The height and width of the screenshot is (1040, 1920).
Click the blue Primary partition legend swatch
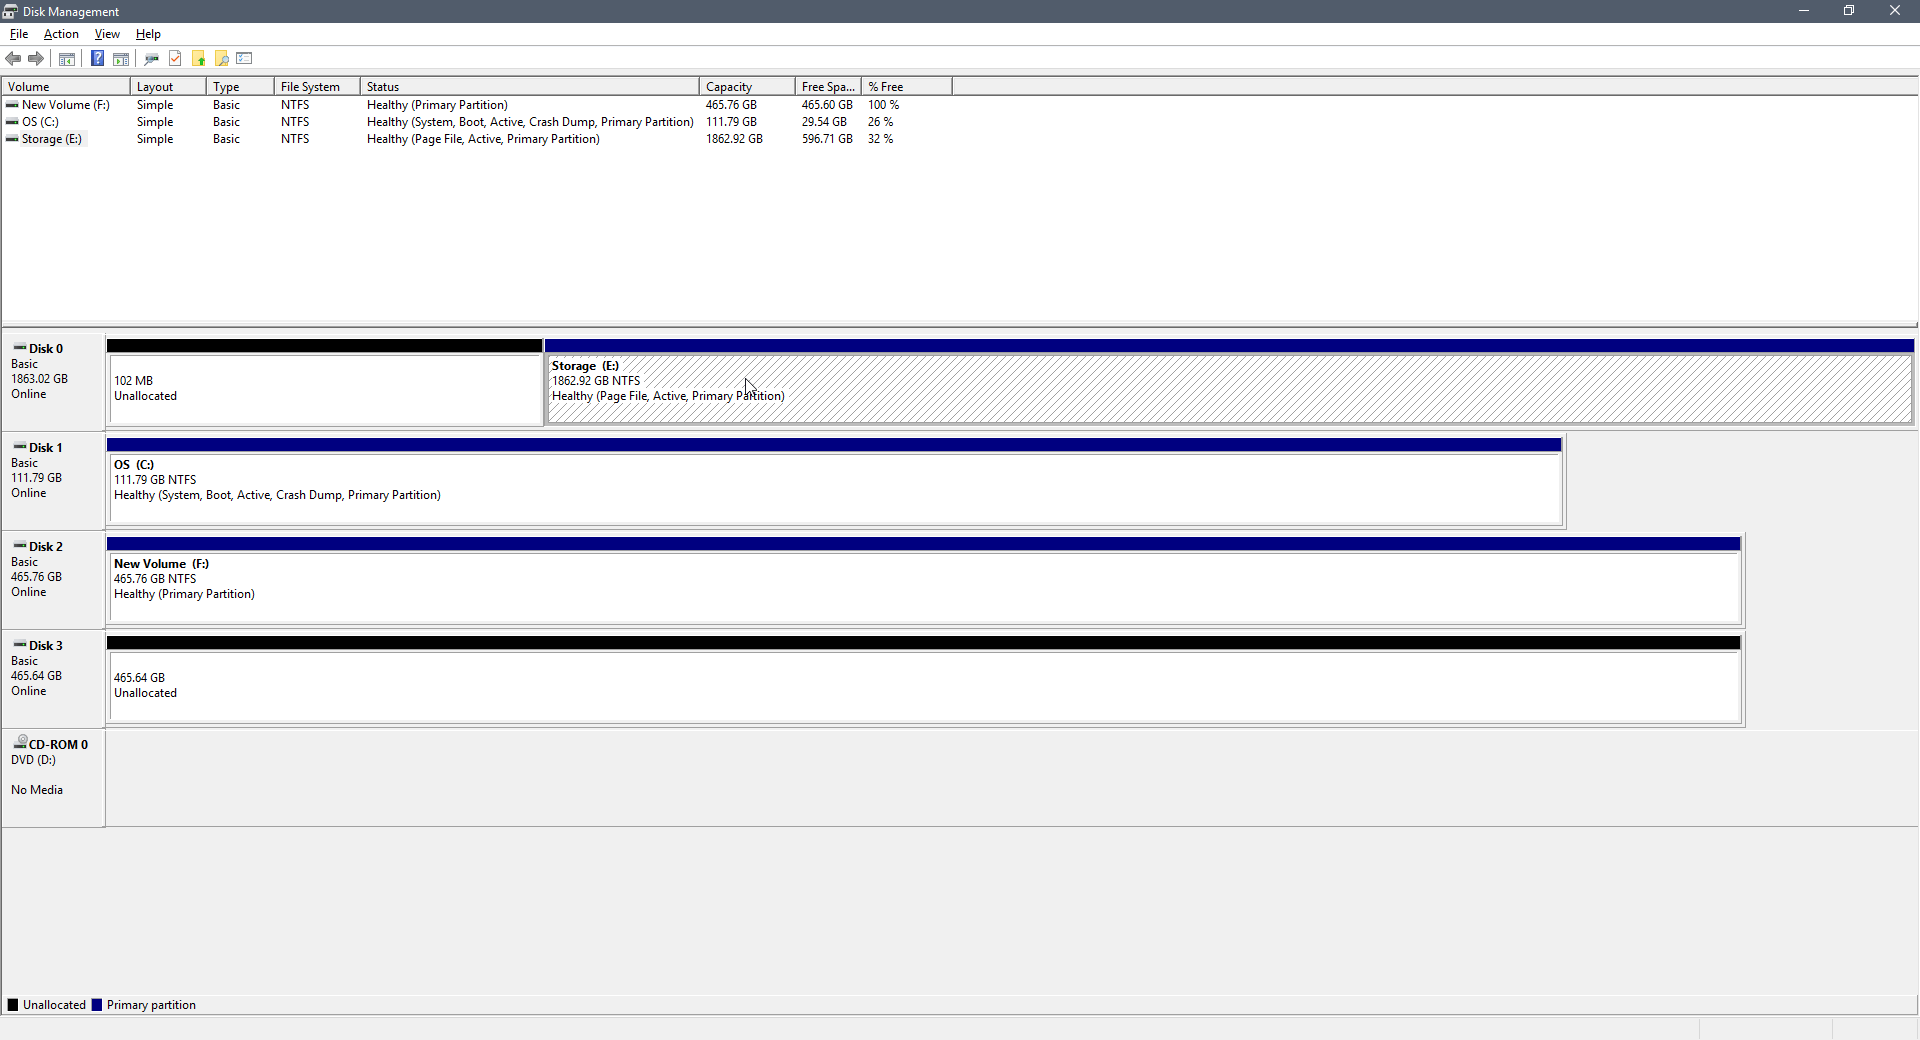(97, 1005)
